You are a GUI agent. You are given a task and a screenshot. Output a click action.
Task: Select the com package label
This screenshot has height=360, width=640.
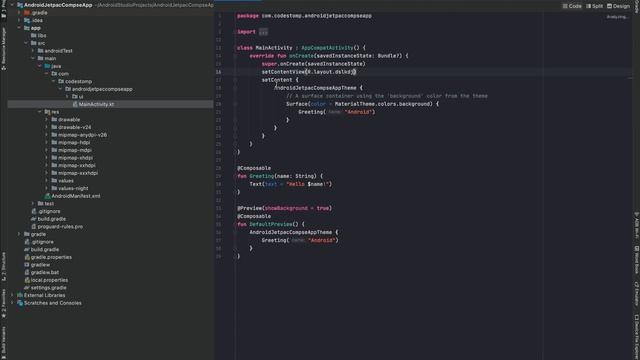pos(63,73)
